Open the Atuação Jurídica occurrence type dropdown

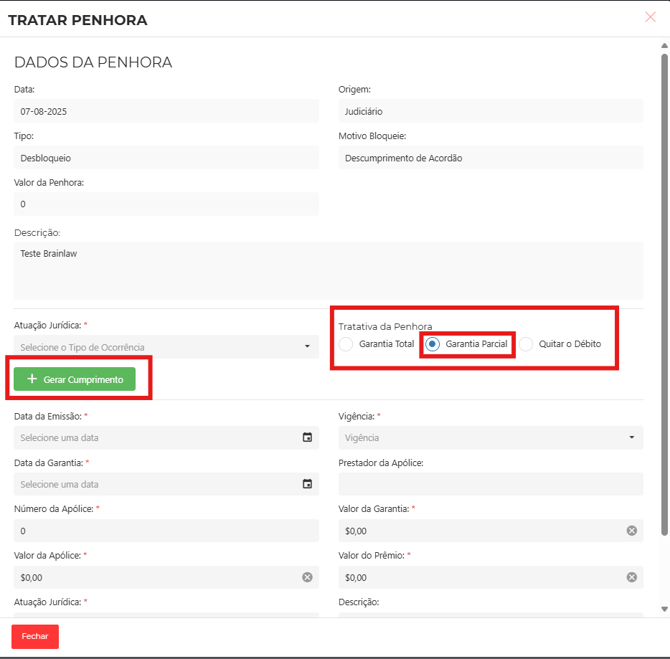coord(165,347)
